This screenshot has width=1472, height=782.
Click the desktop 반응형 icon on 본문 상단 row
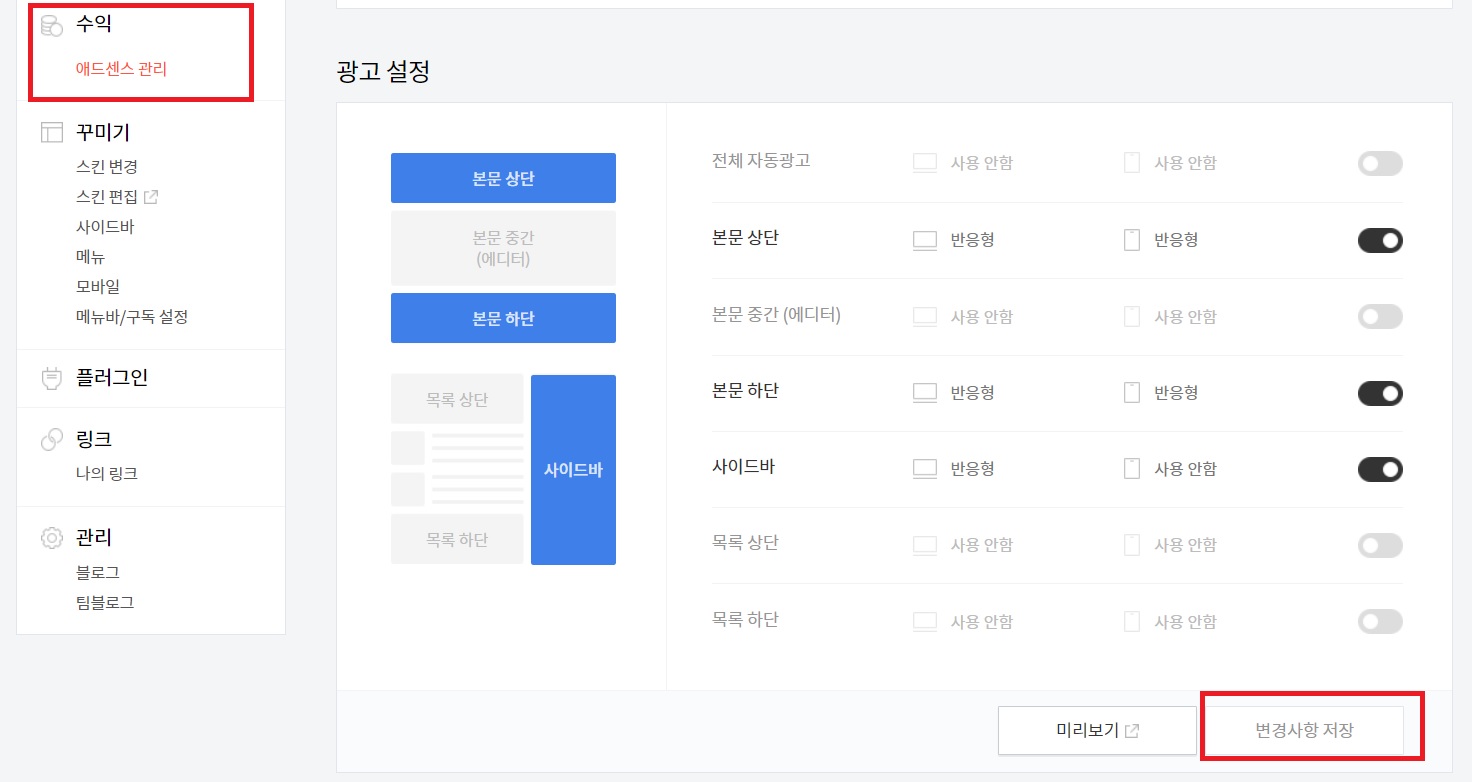925,239
